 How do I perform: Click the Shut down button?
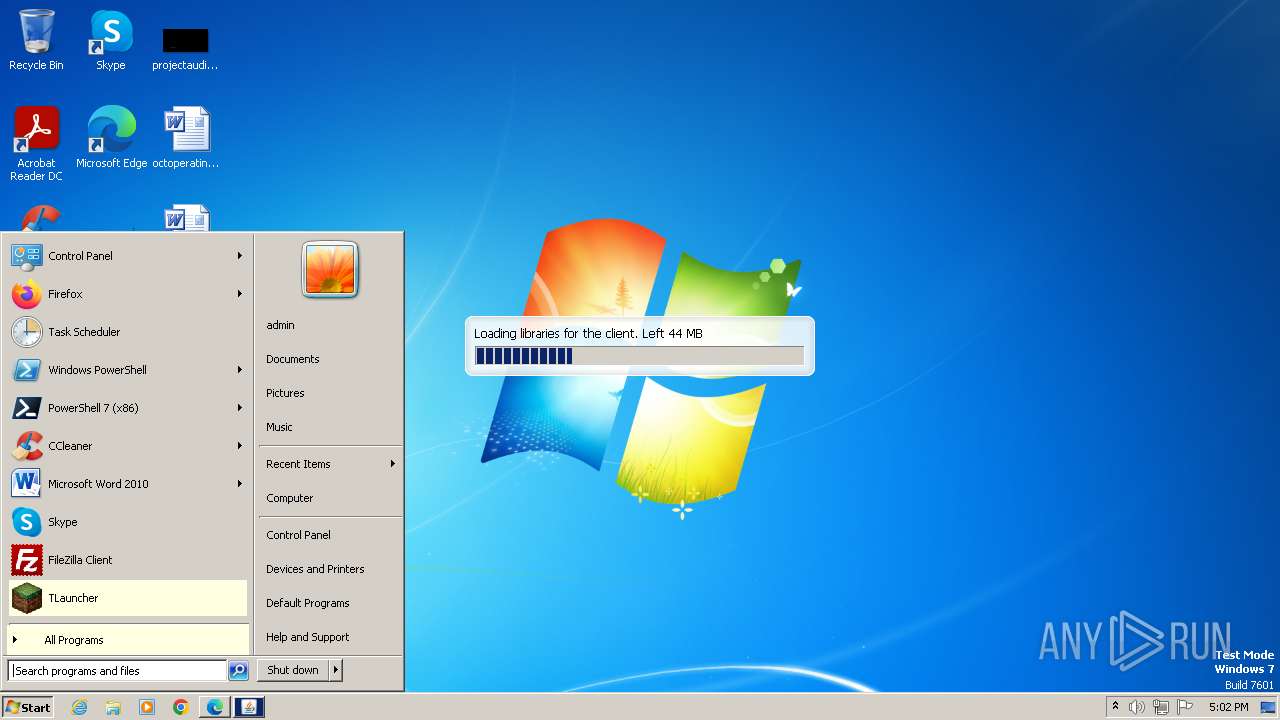pyautogui.click(x=293, y=670)
